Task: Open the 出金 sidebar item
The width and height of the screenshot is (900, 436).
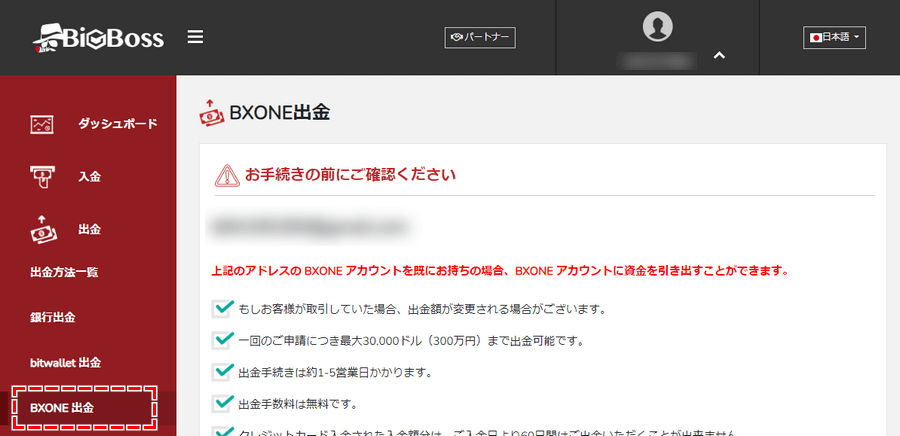Action: (x=90, y=229)
